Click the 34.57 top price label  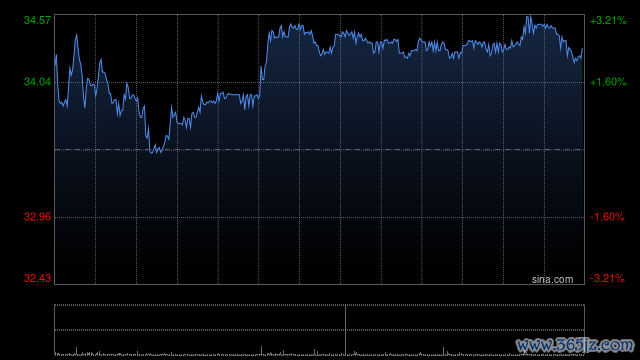tap(38, 20)
